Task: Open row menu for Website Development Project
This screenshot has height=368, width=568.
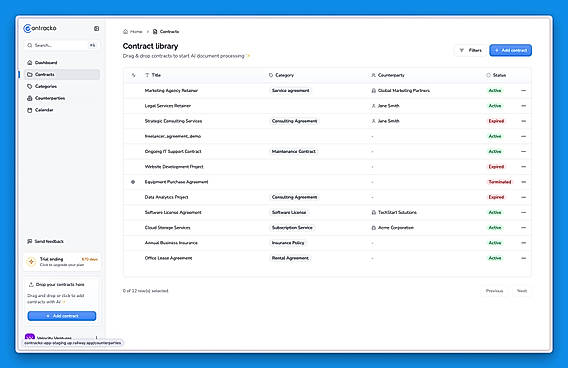Action: (x=523, y=167)
